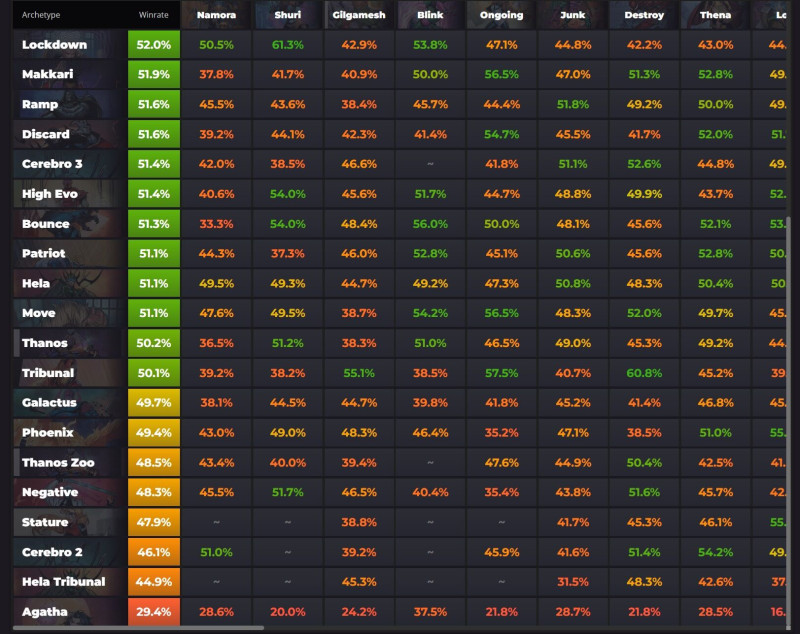The height and width of the screenshot is (634, 800).
Task: Click Phoenix vs Ongoing 35.2% cell
Action: pyautogui.click(x=502, y=433)
